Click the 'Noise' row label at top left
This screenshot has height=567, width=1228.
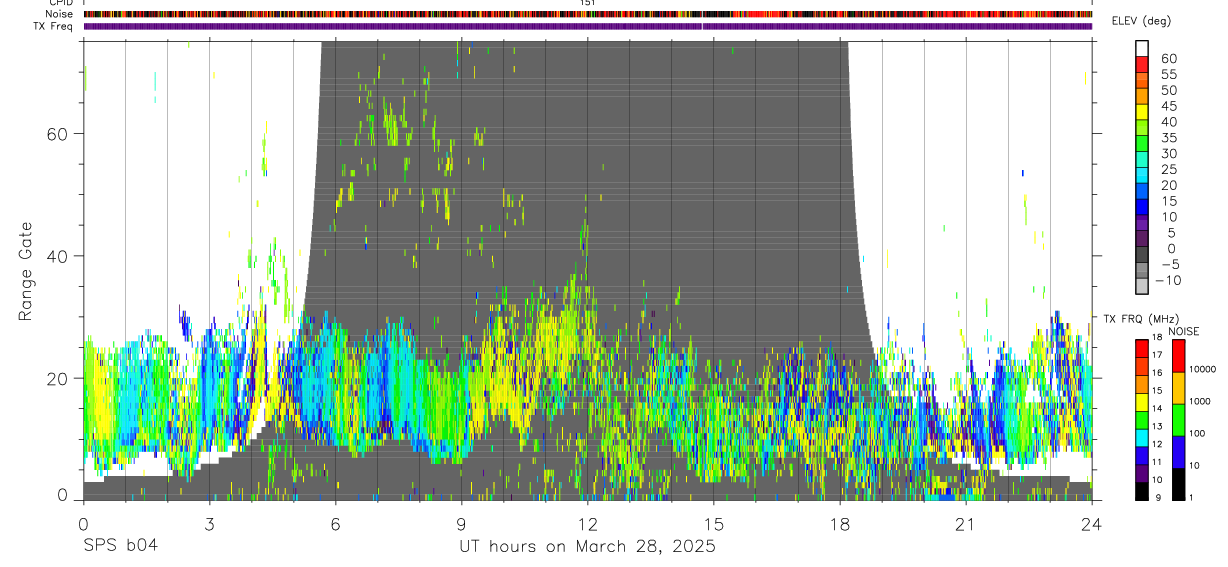tap(61, 14)
